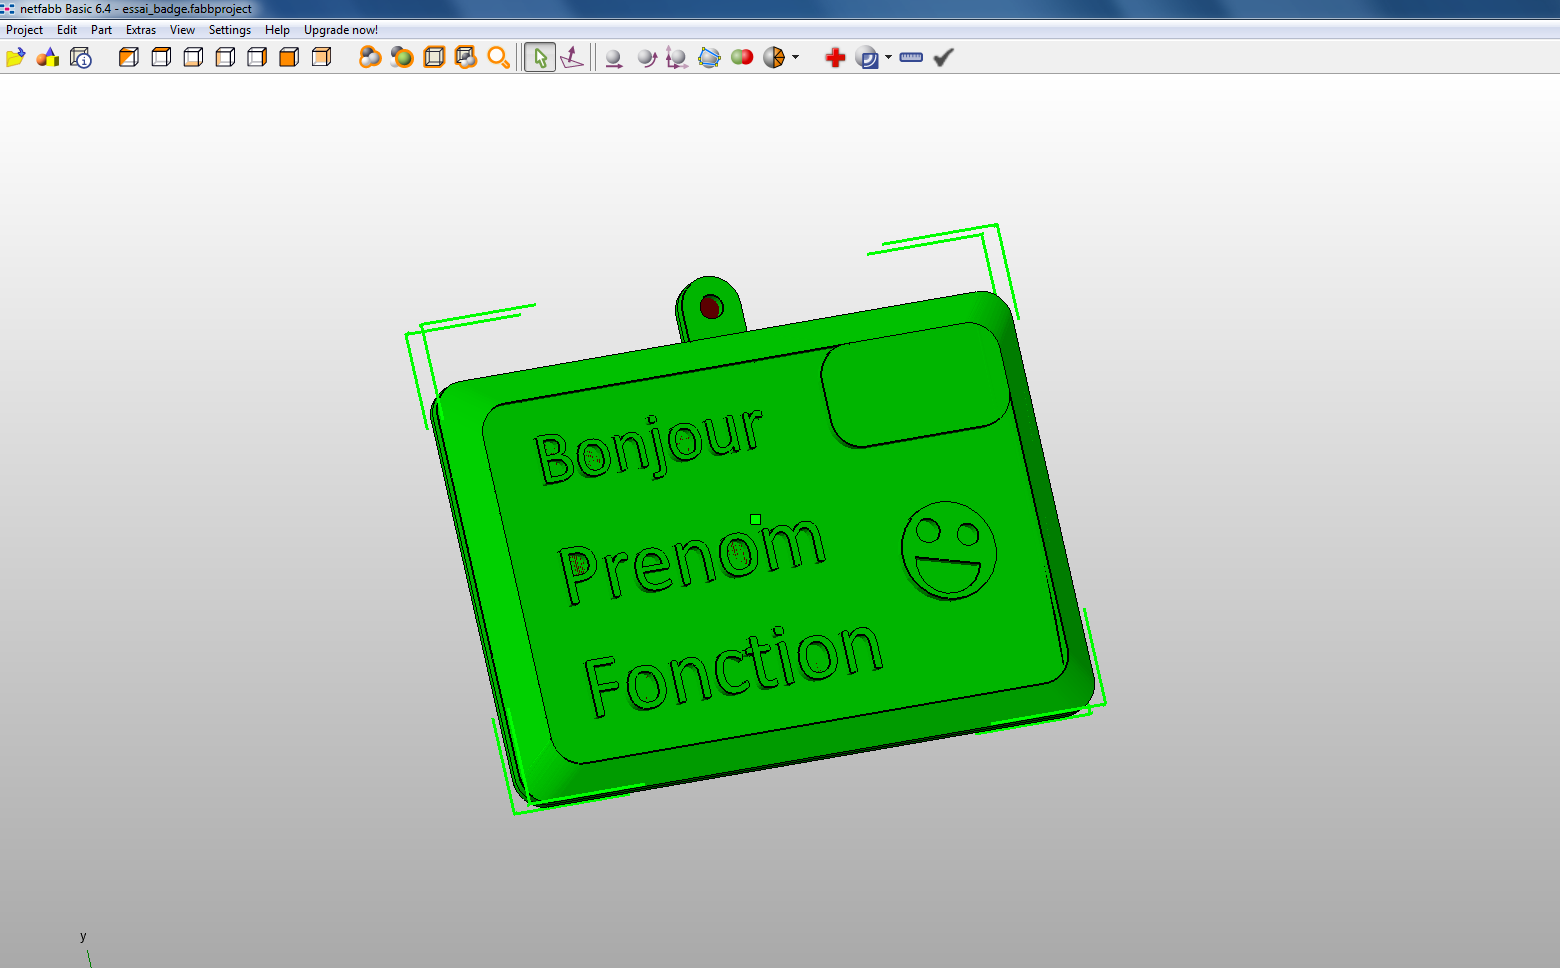Click the orange magnifier zoom icon
Image resolution: width=1560 pixels, height=968 pixels.
click(498, 58)
